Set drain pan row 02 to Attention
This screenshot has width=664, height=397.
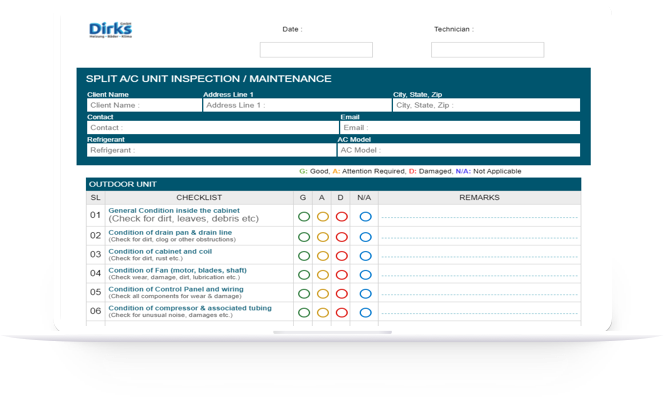point(323,237)
